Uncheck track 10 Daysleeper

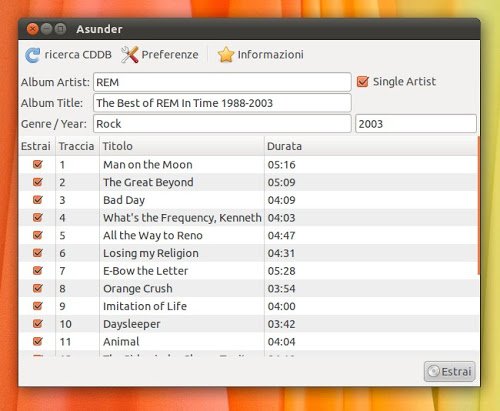click(x=38, y=323)
